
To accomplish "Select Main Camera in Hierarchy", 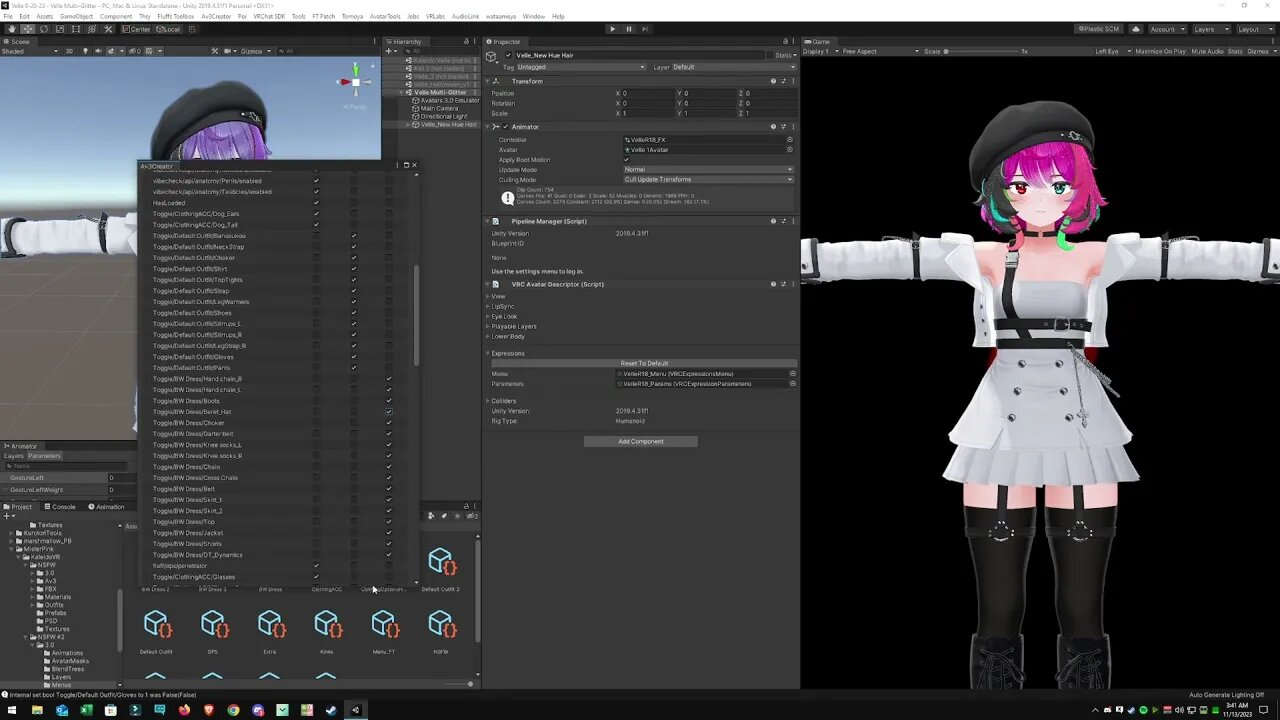I will (440, 108).
